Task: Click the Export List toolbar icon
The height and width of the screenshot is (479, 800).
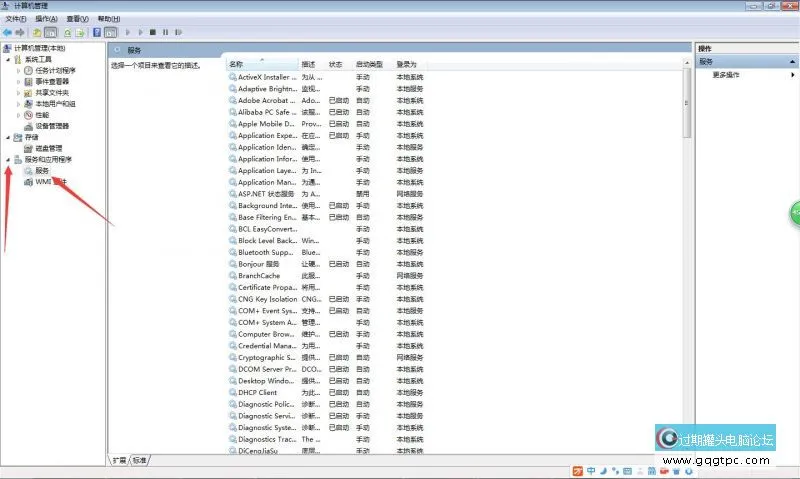Action: coord(80,32)
